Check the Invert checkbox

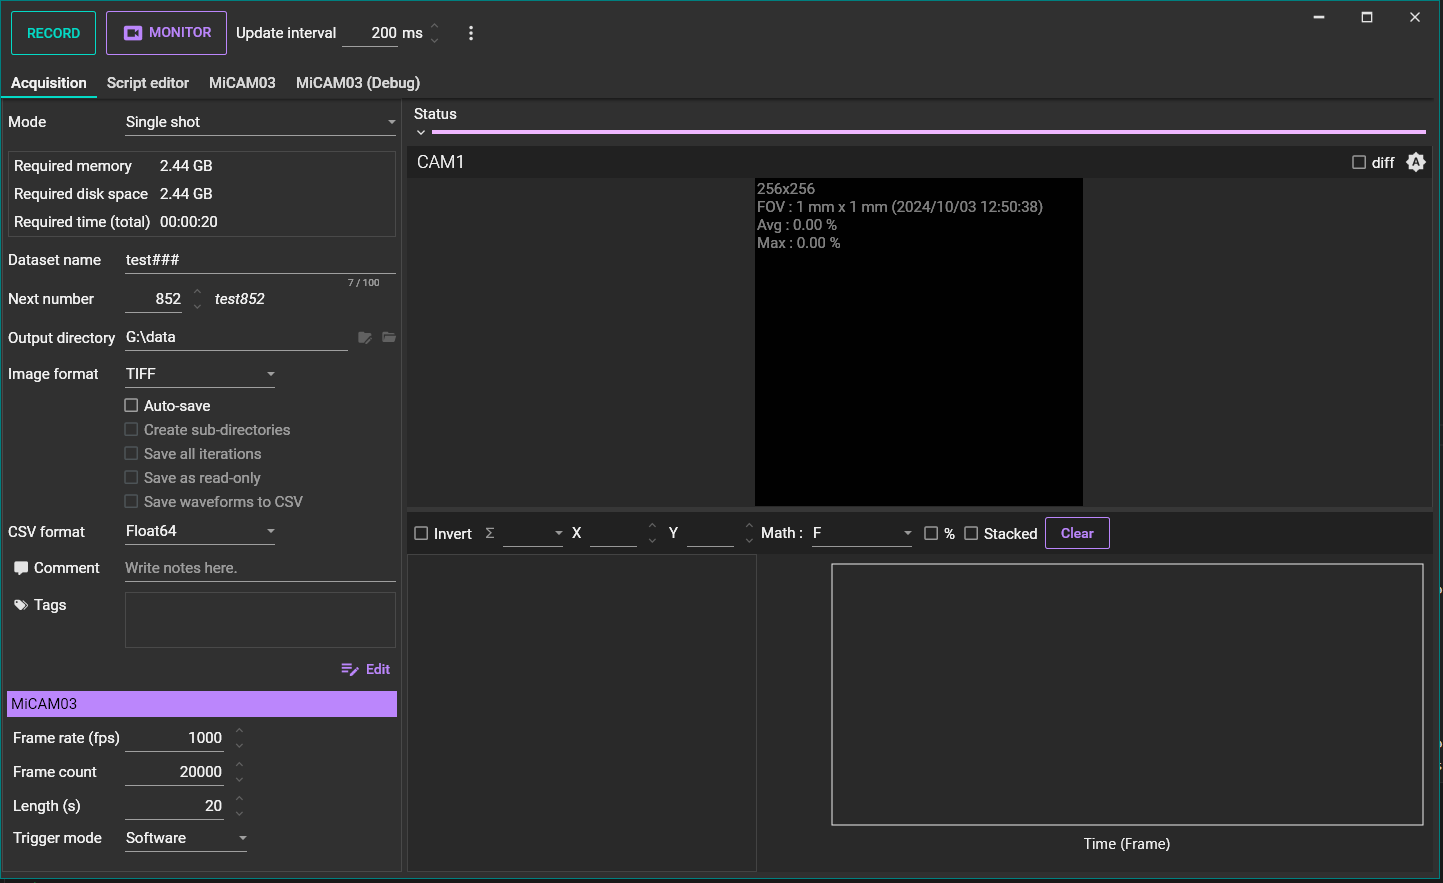(x=421, y=533)
